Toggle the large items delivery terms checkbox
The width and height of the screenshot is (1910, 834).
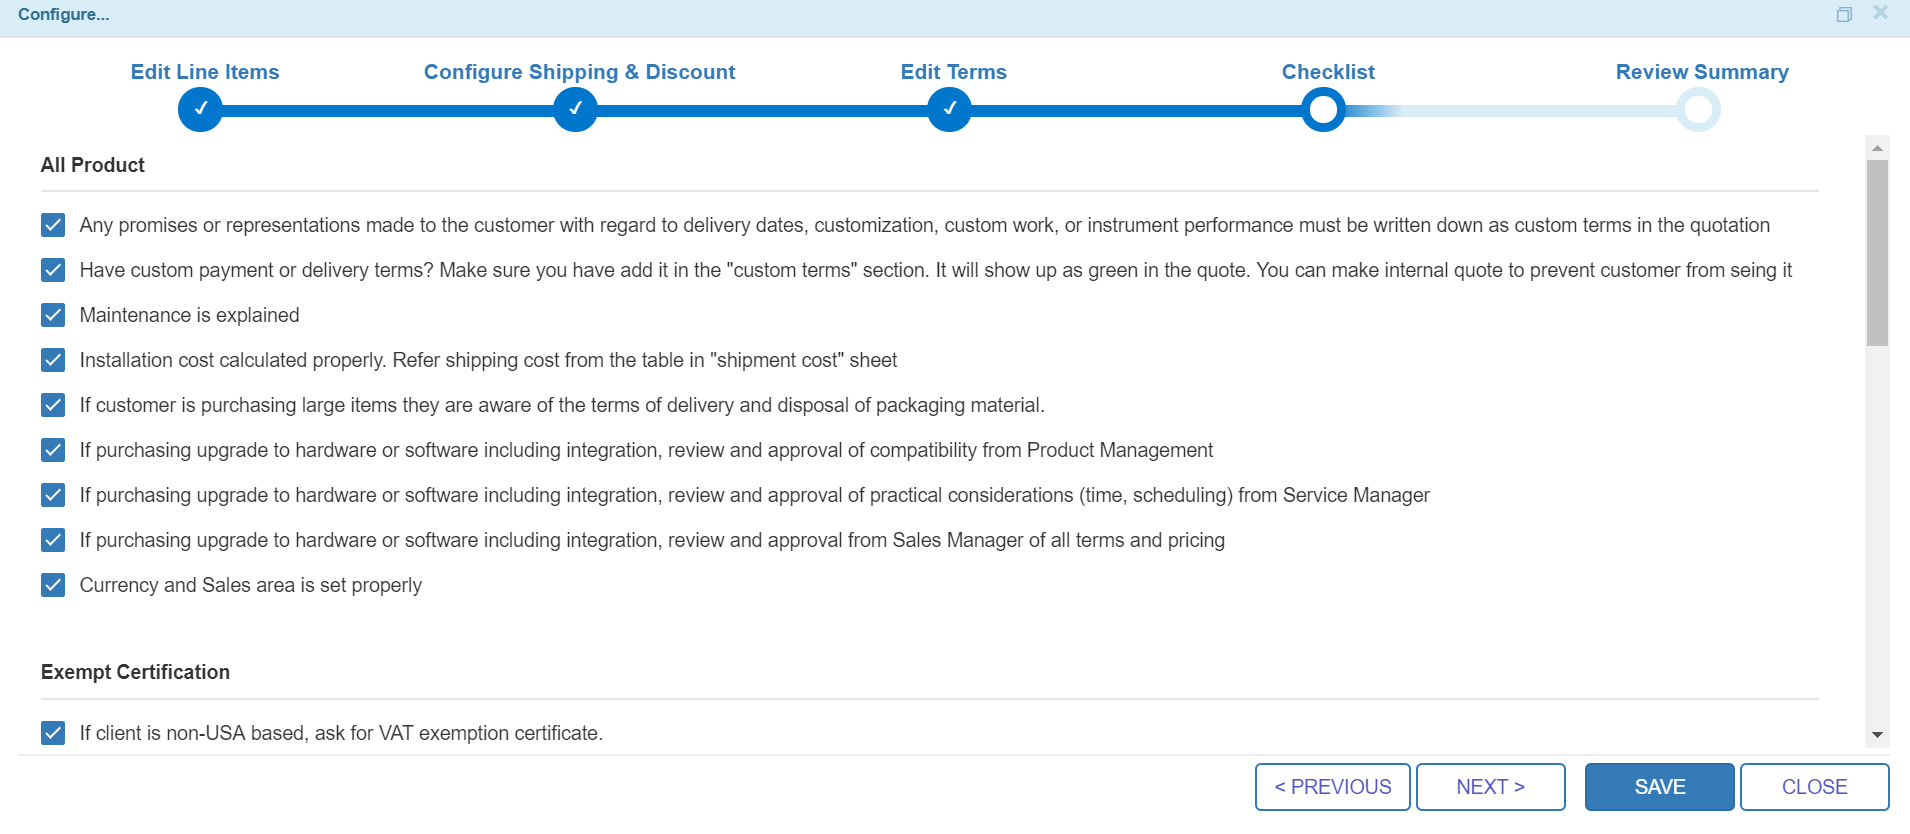pyautogui.click(x=53, y=405)
